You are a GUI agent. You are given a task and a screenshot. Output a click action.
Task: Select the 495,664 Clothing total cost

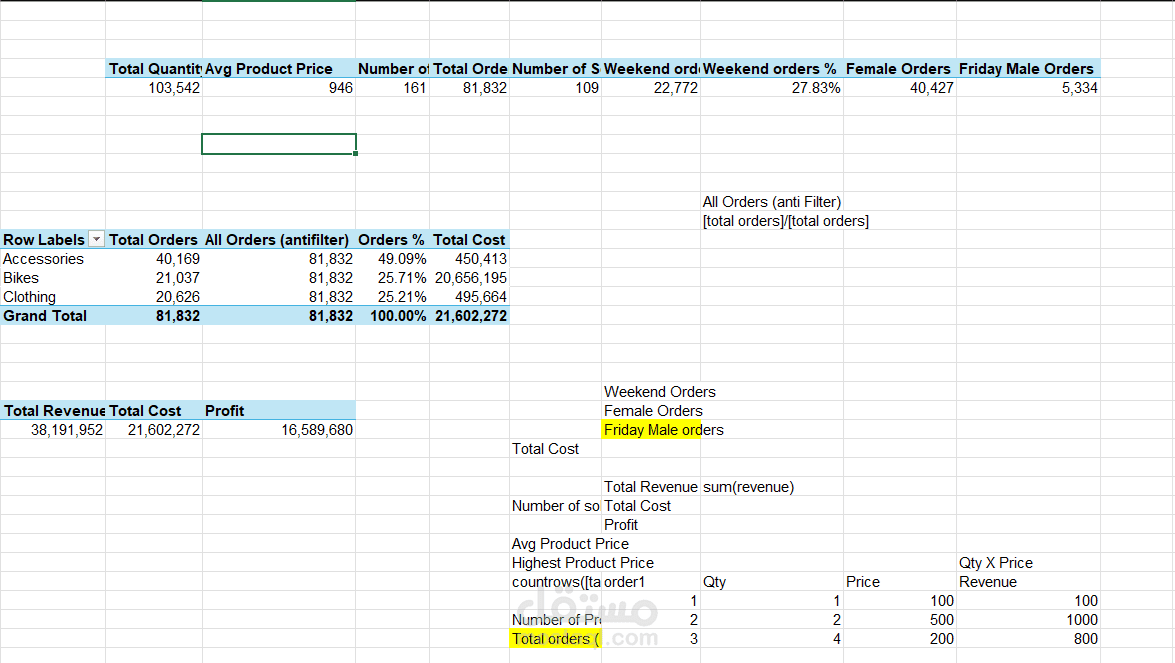click(469, 297)
